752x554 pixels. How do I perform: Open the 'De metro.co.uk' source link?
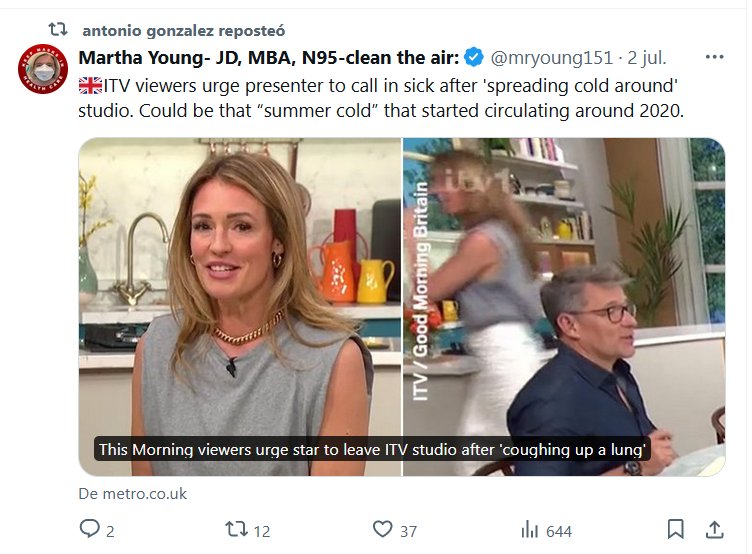coord(132,494)
